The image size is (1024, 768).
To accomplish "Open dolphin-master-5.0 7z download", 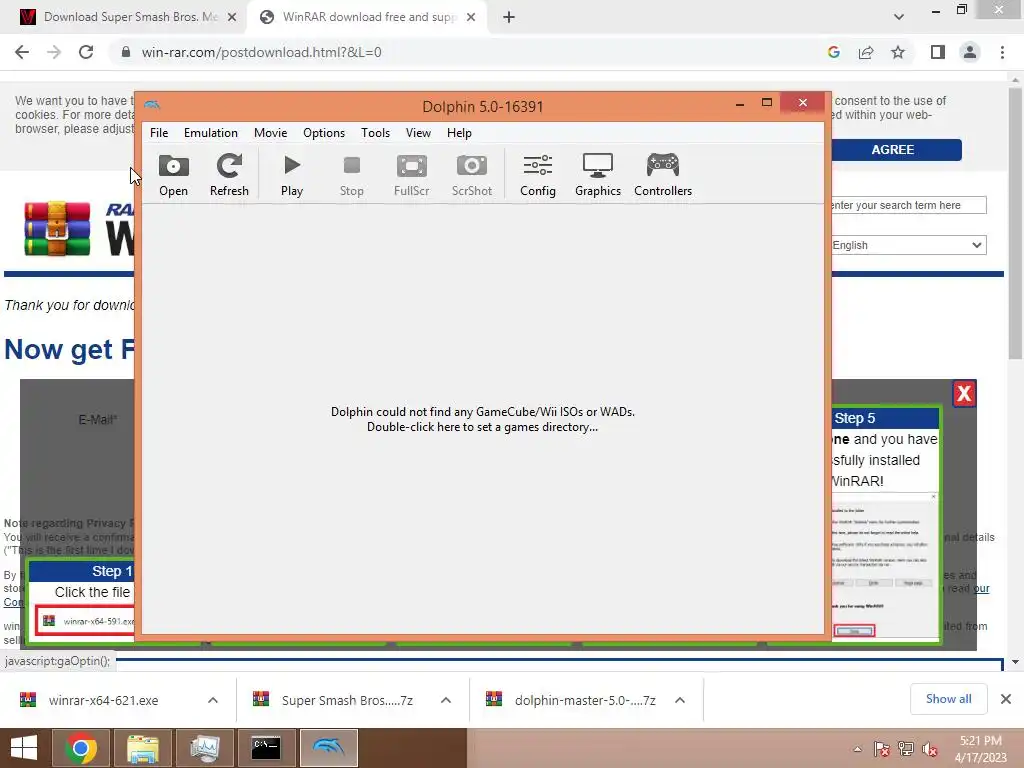I will 584,700.
